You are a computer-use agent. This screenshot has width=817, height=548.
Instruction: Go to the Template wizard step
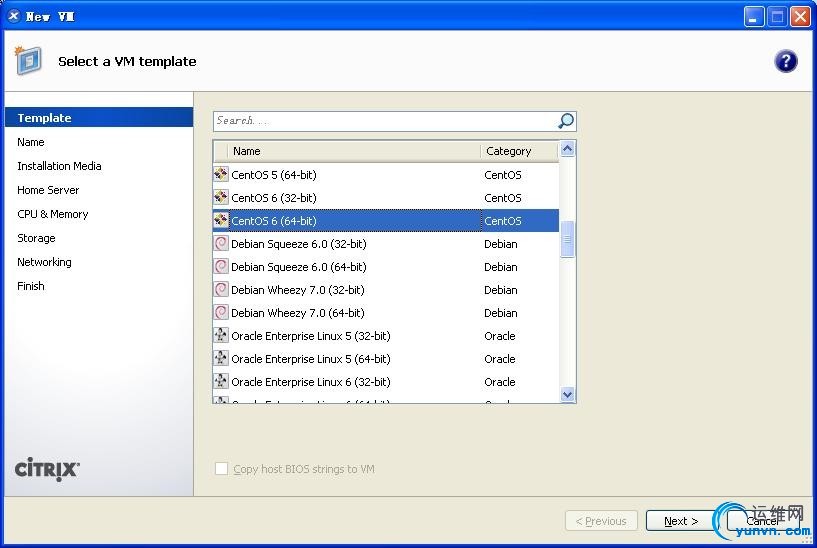coord(99,117)
